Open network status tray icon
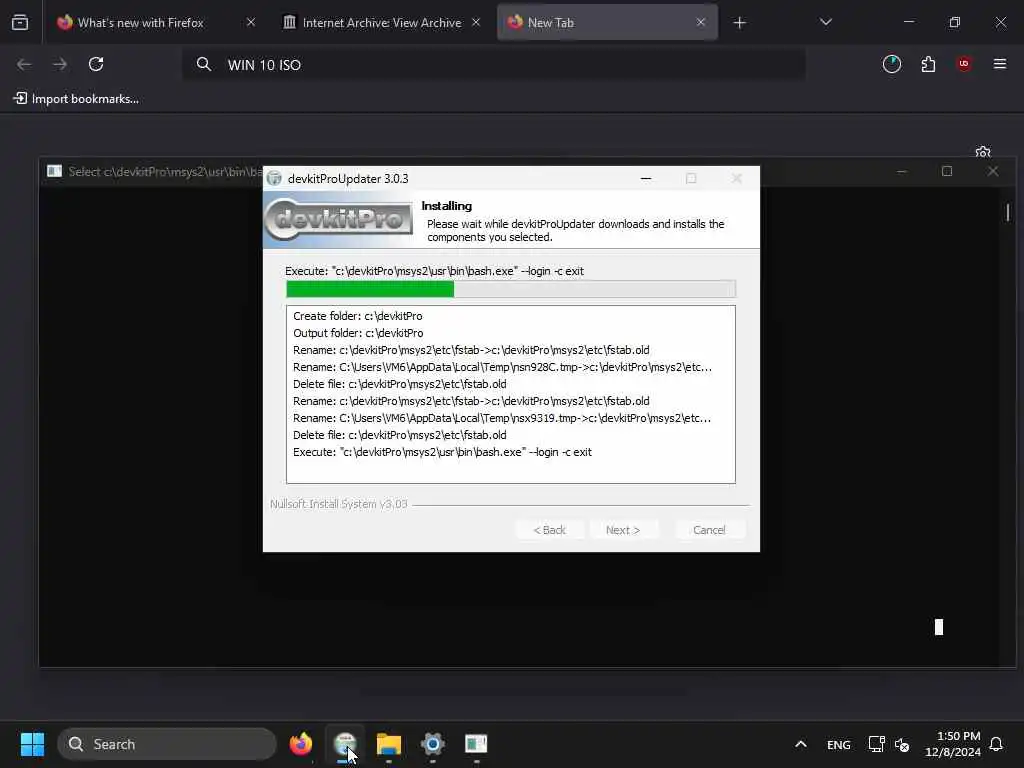This screenshot has width=1024, height=768. [876, 744]
